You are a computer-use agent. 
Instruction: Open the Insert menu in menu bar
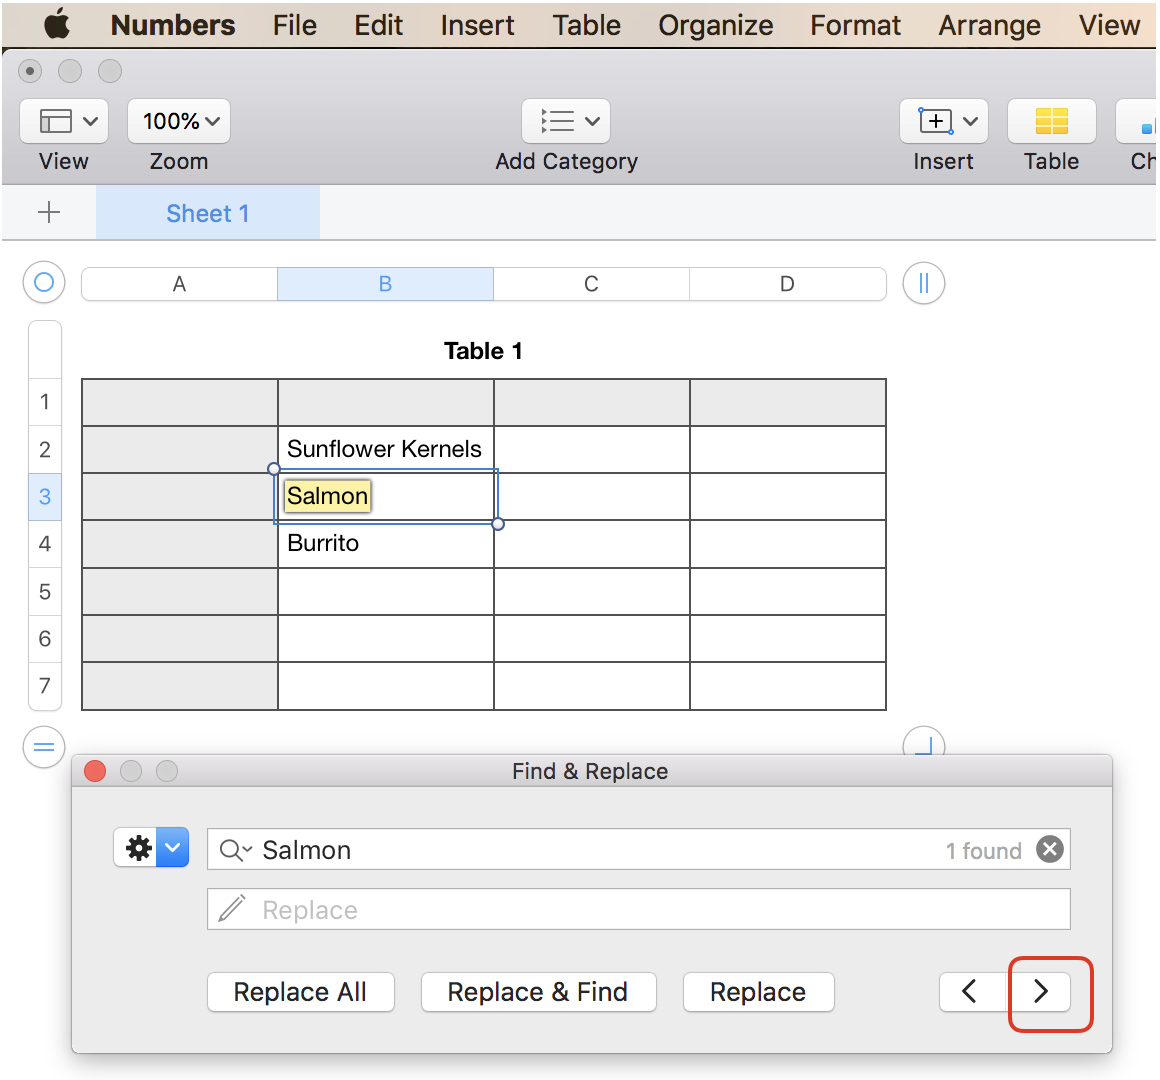(x=477, y=25)
